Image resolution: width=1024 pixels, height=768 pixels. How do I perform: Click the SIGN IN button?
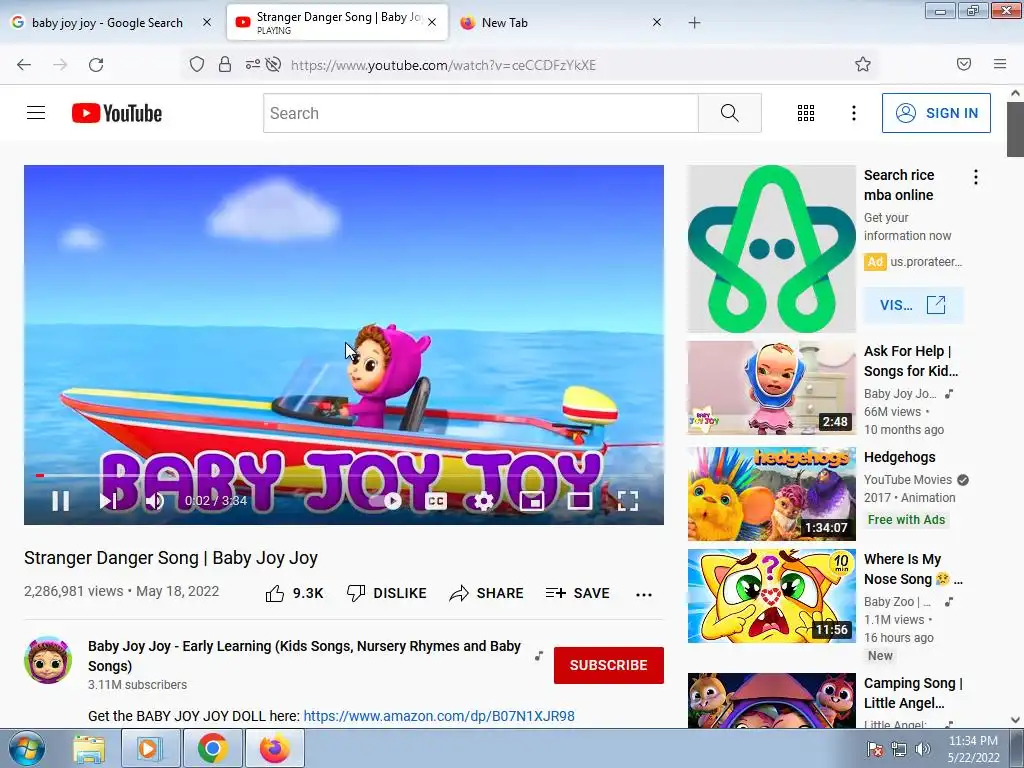coord(936,113)
